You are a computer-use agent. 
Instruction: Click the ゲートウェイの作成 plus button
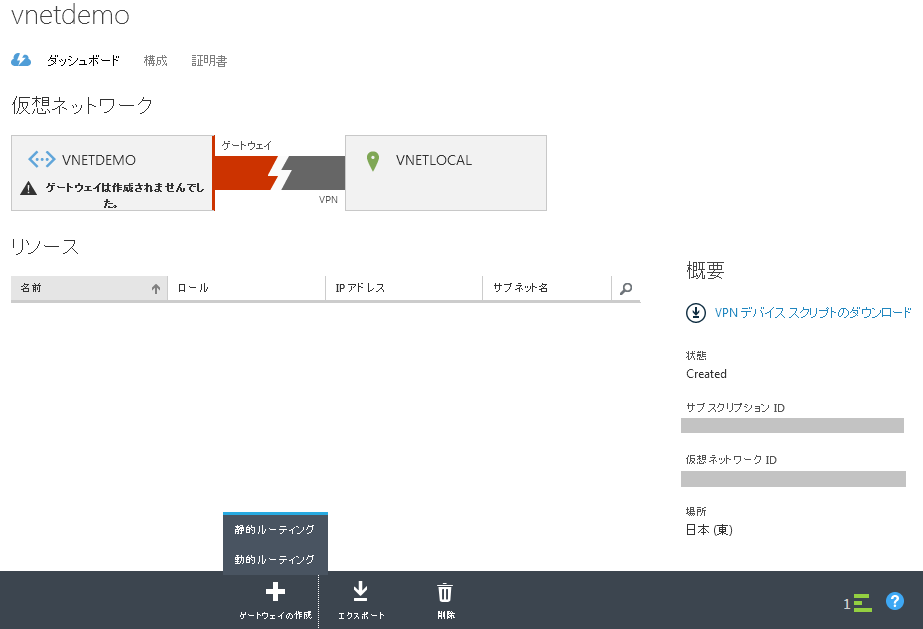(x=275, y=600)
